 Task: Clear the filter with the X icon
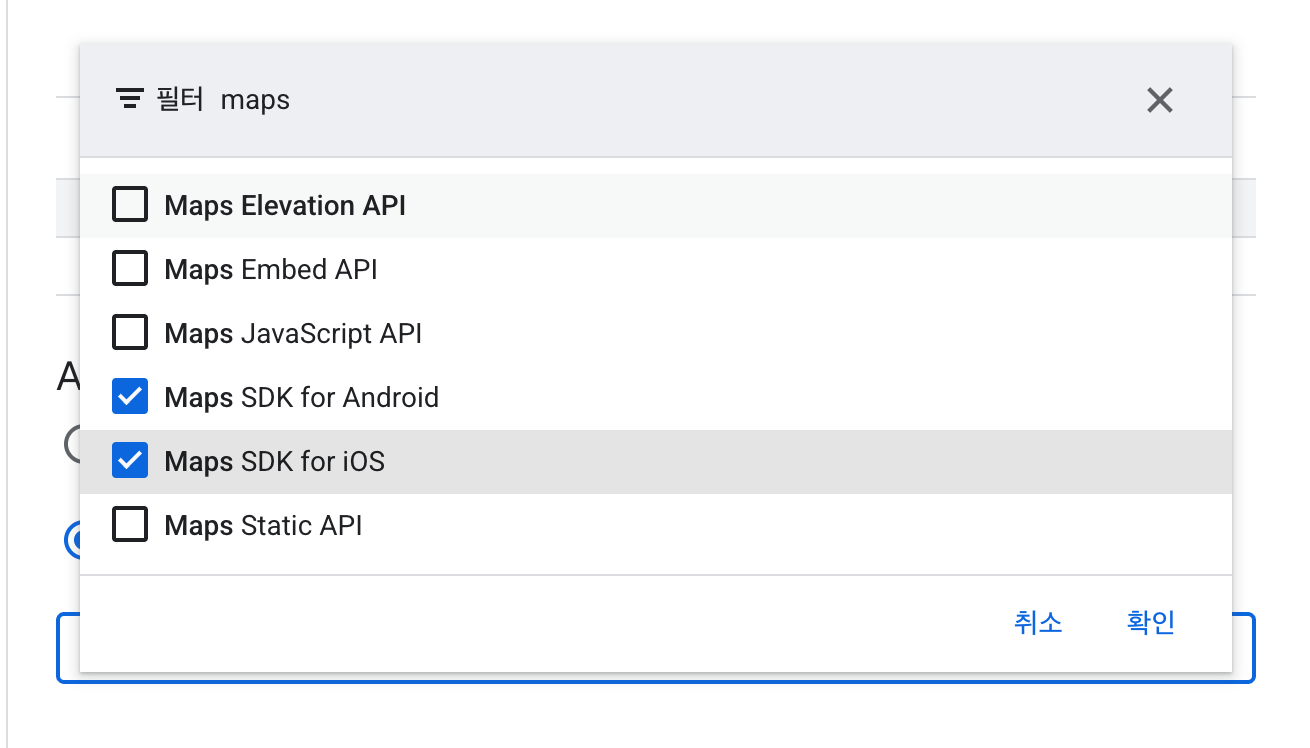tap(1159, 100)
